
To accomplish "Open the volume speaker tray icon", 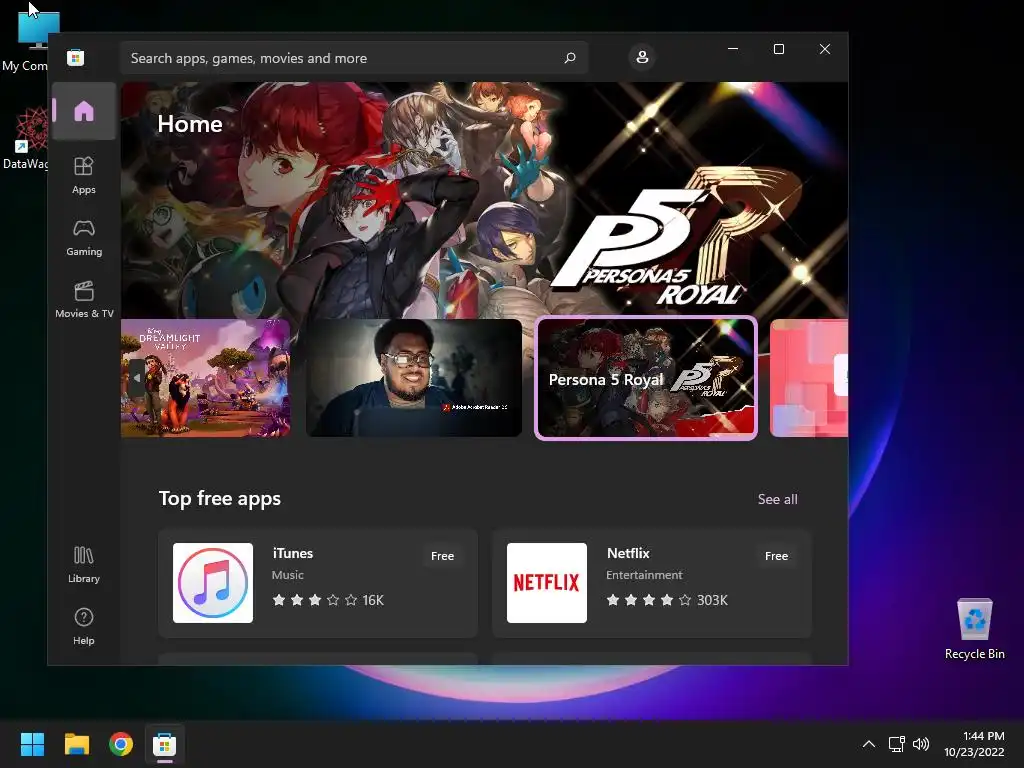I will pos(921,744).
